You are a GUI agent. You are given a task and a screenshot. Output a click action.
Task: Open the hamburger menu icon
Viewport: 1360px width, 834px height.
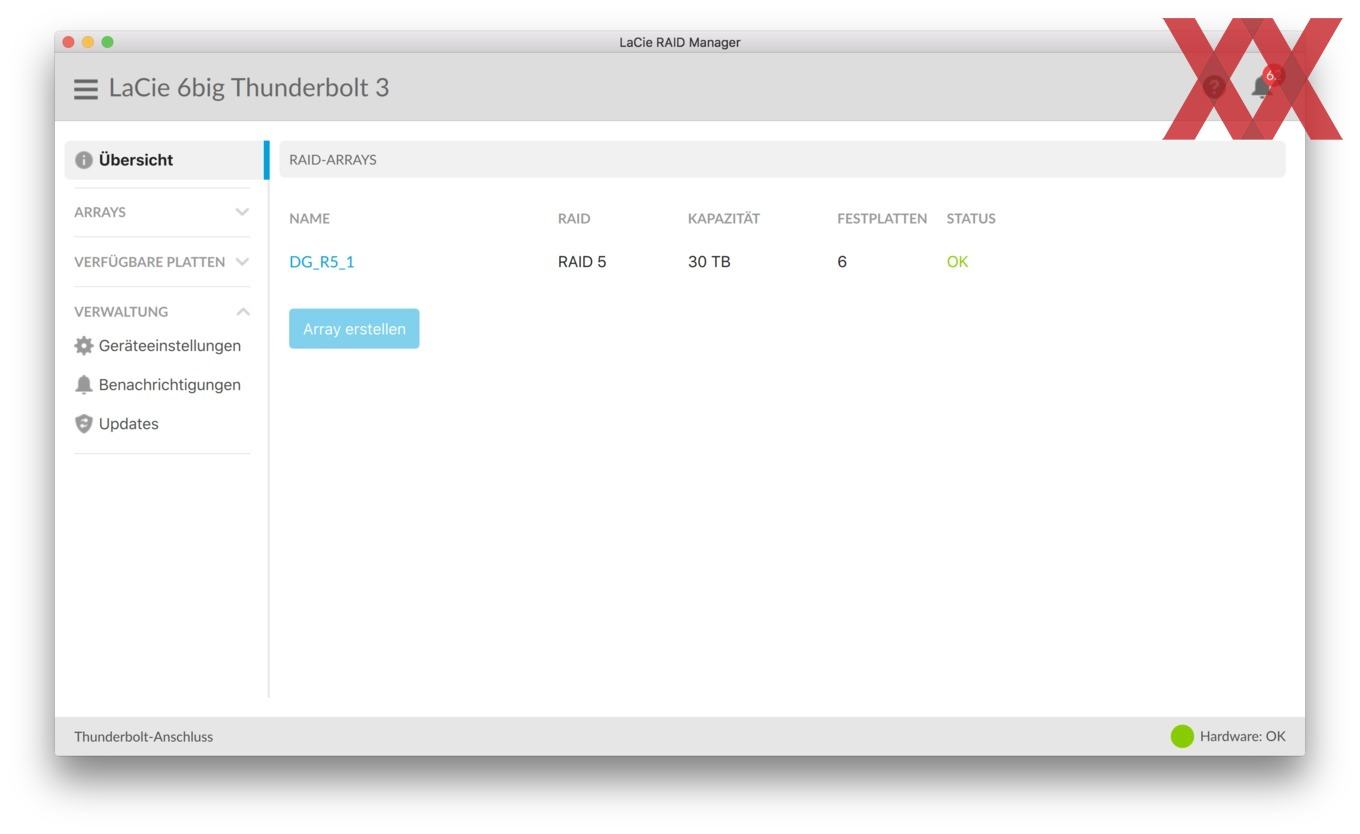tap(87, 89)
